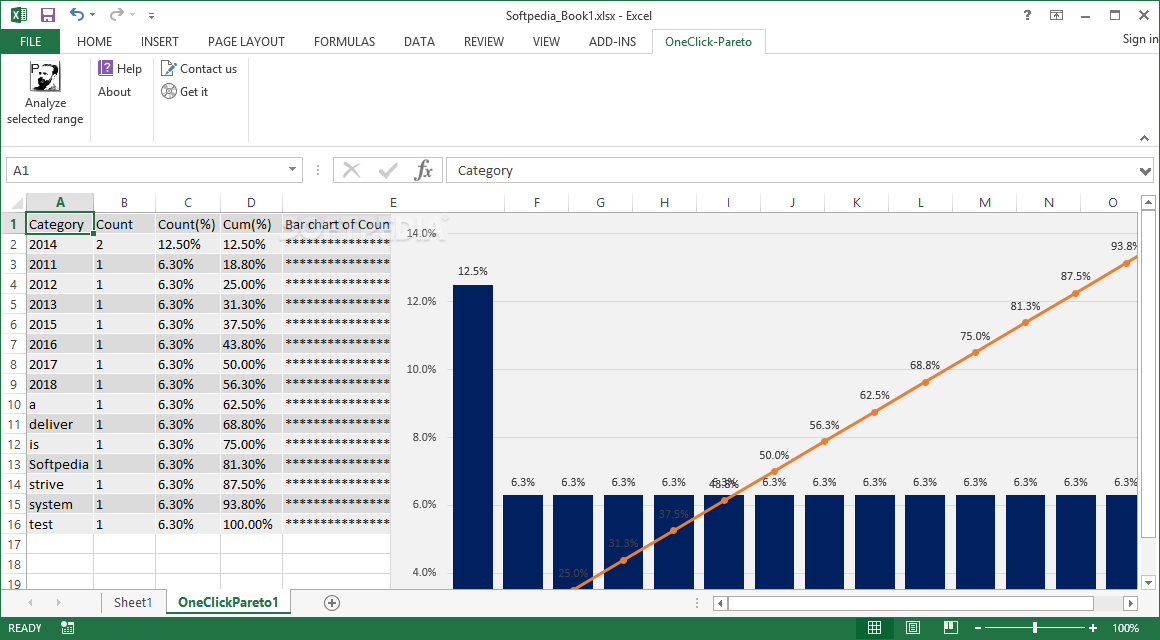Open Contact us

click(199, 69)
